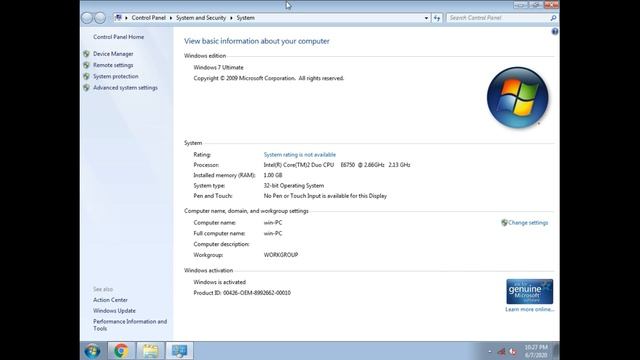The image size is (640, 360).
Task: Open Performance Information and Tools
Action: click(130, 325)
